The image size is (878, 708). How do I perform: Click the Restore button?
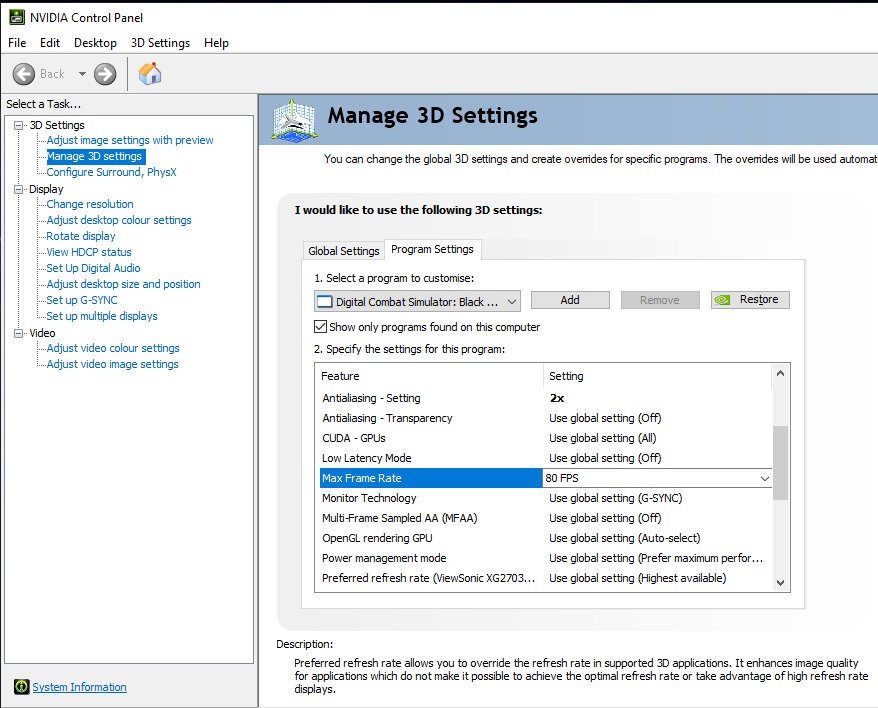(750, 300)
